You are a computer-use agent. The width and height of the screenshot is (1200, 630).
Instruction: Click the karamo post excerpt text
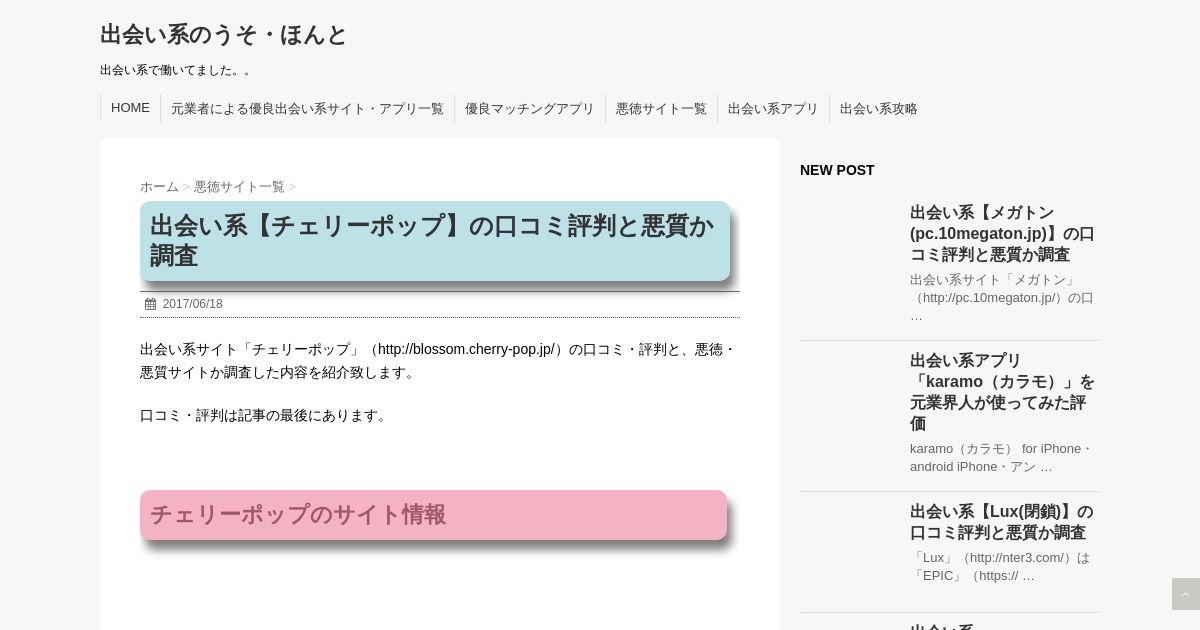(1002, 457)
